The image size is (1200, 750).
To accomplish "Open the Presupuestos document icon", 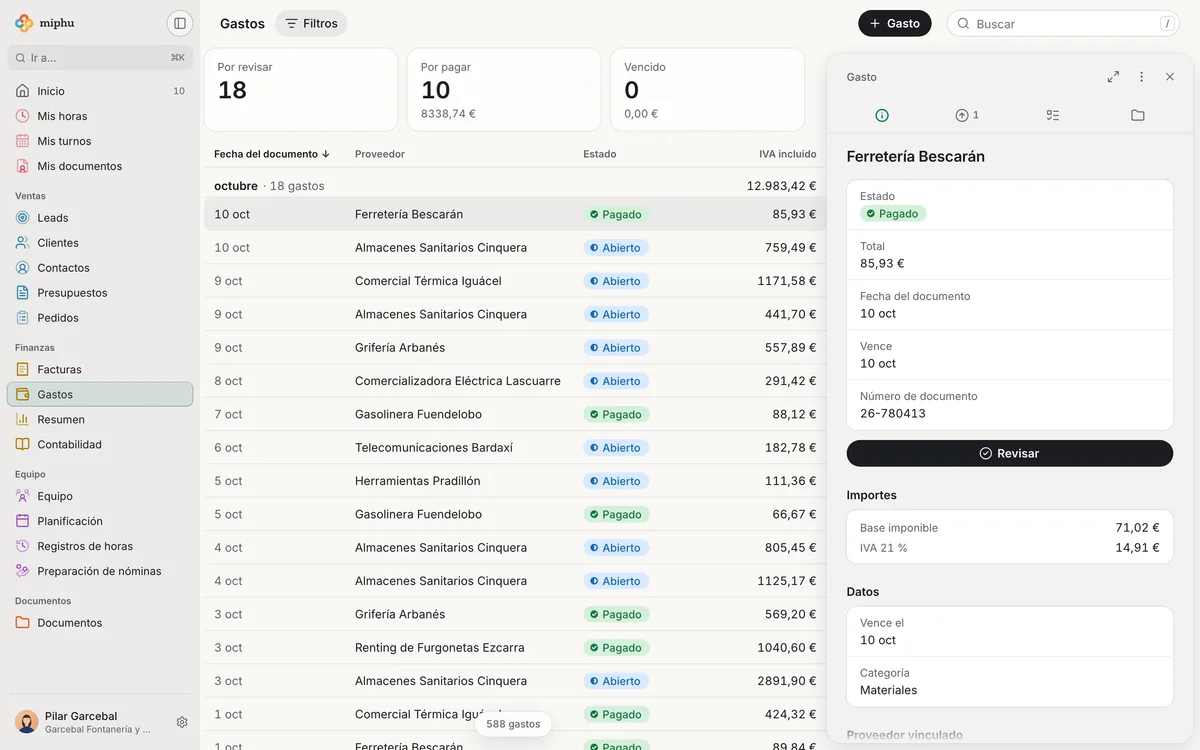I will point(23,293).
